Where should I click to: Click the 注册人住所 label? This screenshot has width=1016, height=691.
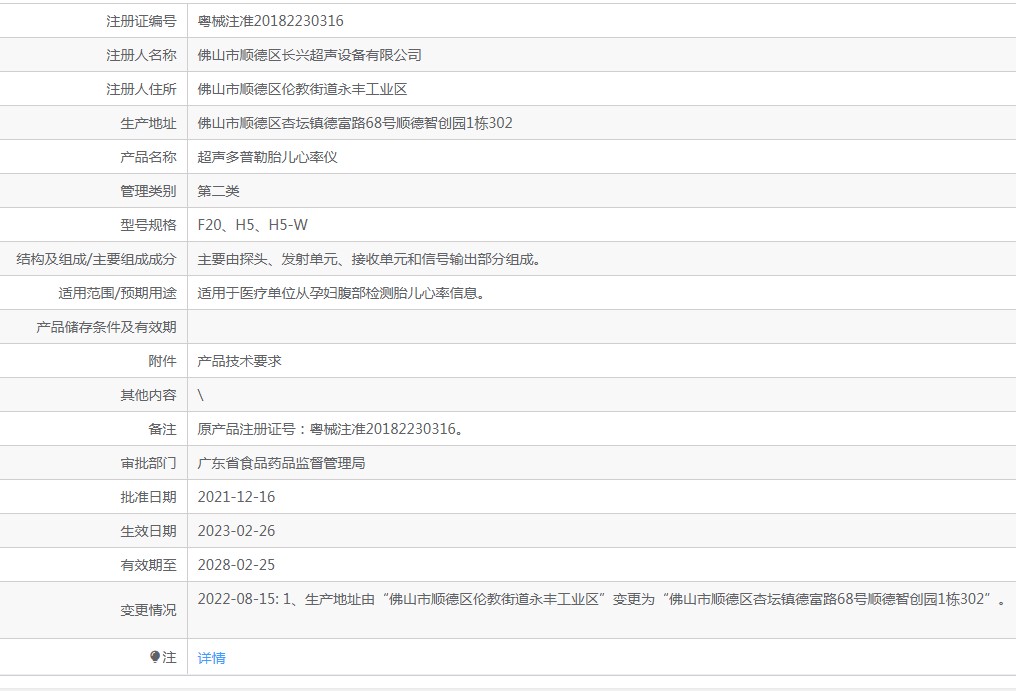[x=141, y=89]
